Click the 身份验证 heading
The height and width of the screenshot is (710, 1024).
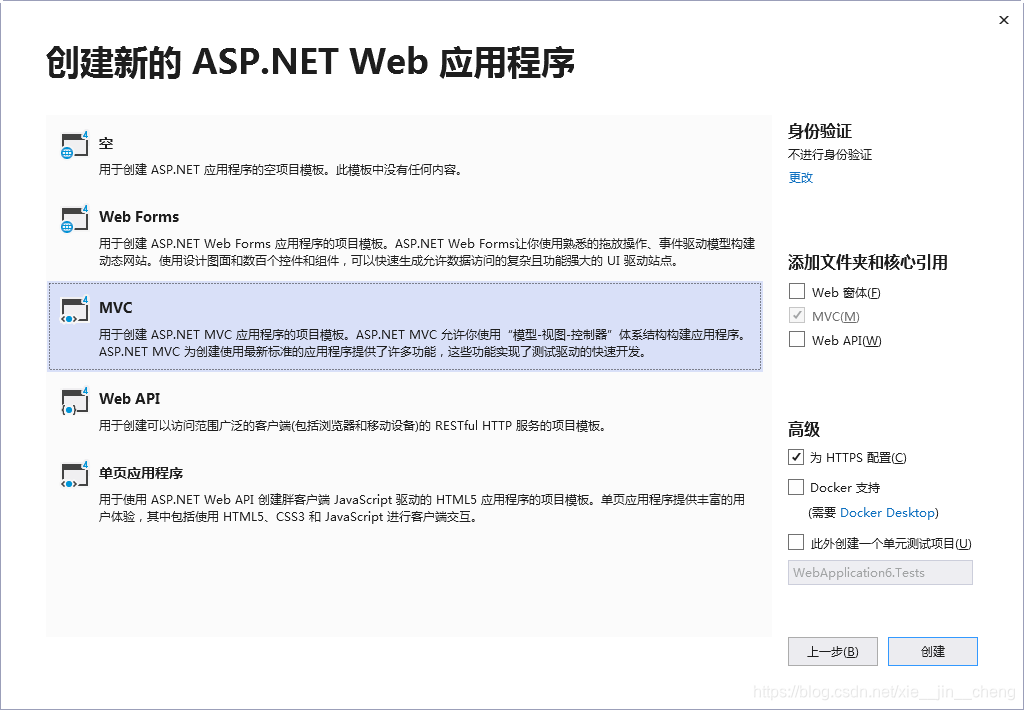(820, 131)
